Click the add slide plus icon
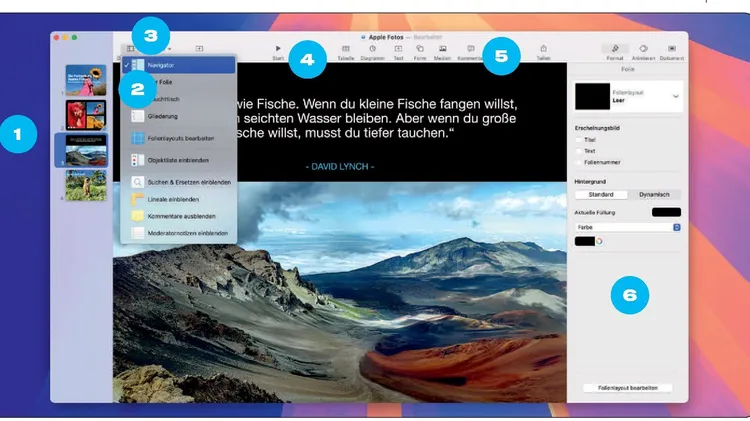750x421 pixels. coord(199,48)
